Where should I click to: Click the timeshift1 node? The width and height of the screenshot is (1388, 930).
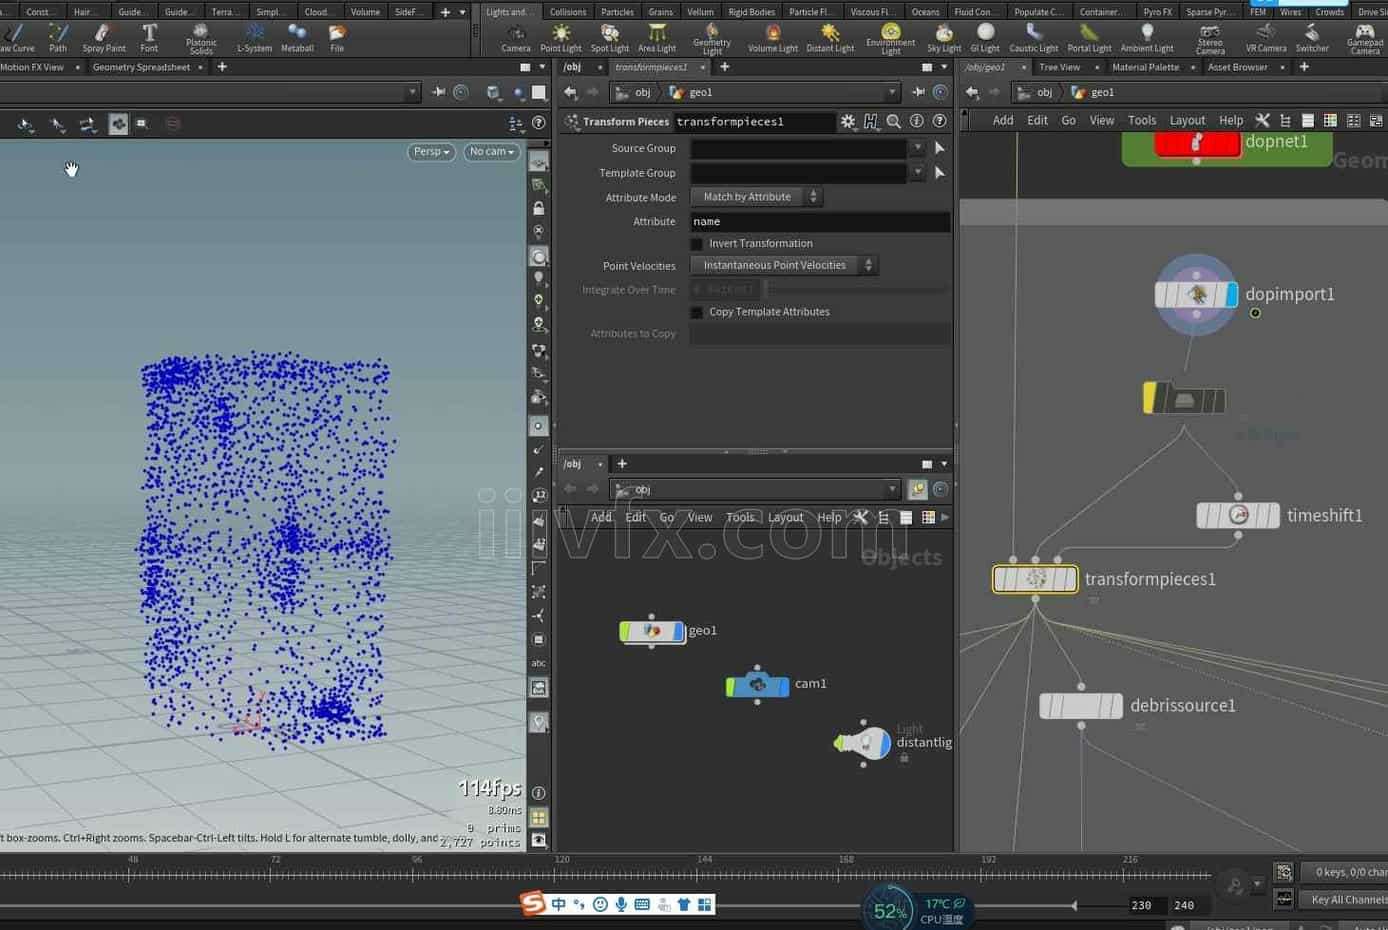pyautogui.click(x=1237, y=516)
